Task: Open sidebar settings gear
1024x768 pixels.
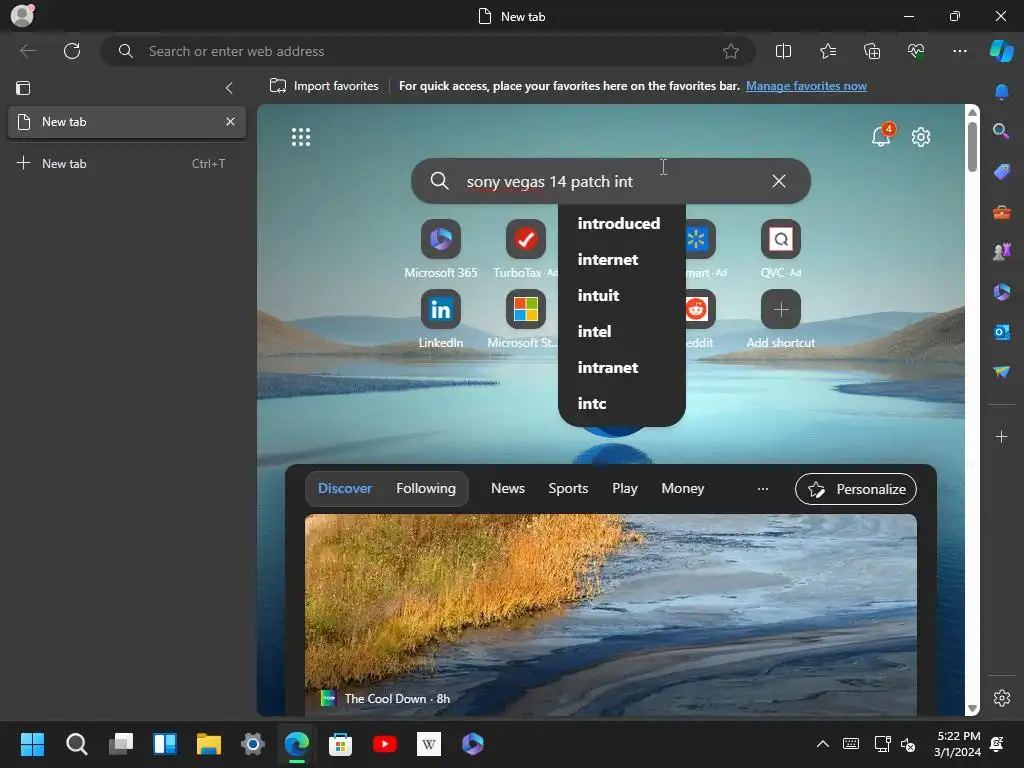Action: click(1001, 697)
